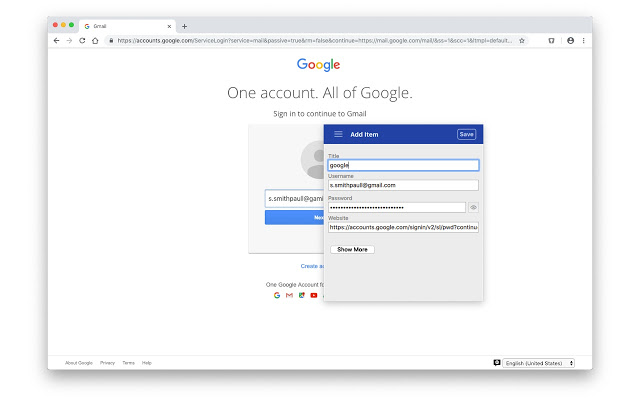Click the Google email input field
The image size is (640, 400).
pos(294,199)
